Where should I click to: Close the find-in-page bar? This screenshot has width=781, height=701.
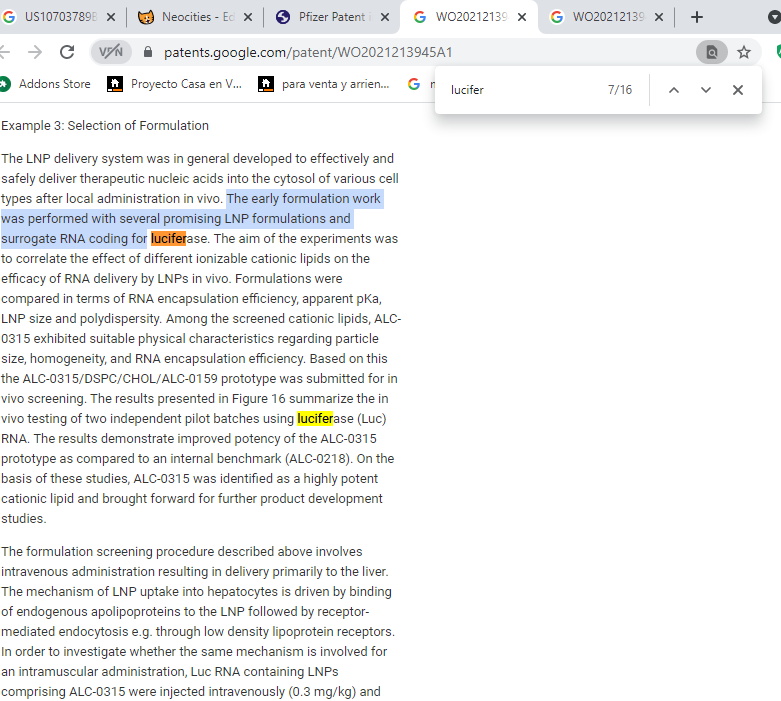point(738,90)
